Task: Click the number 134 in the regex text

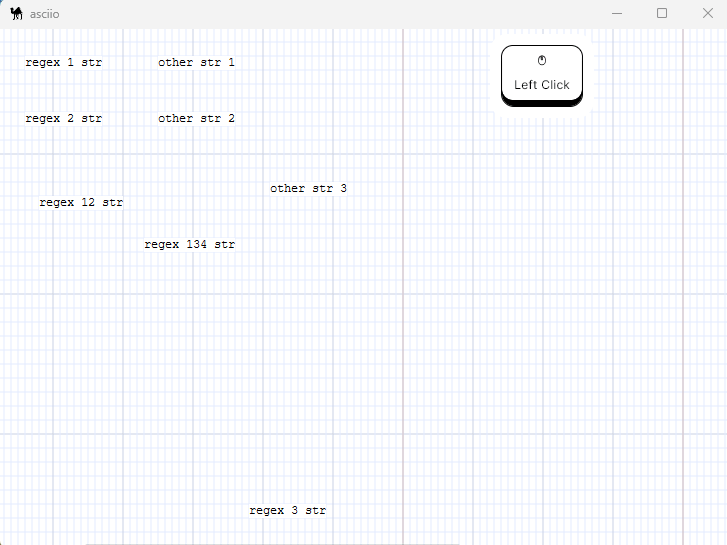Action: 197,245
